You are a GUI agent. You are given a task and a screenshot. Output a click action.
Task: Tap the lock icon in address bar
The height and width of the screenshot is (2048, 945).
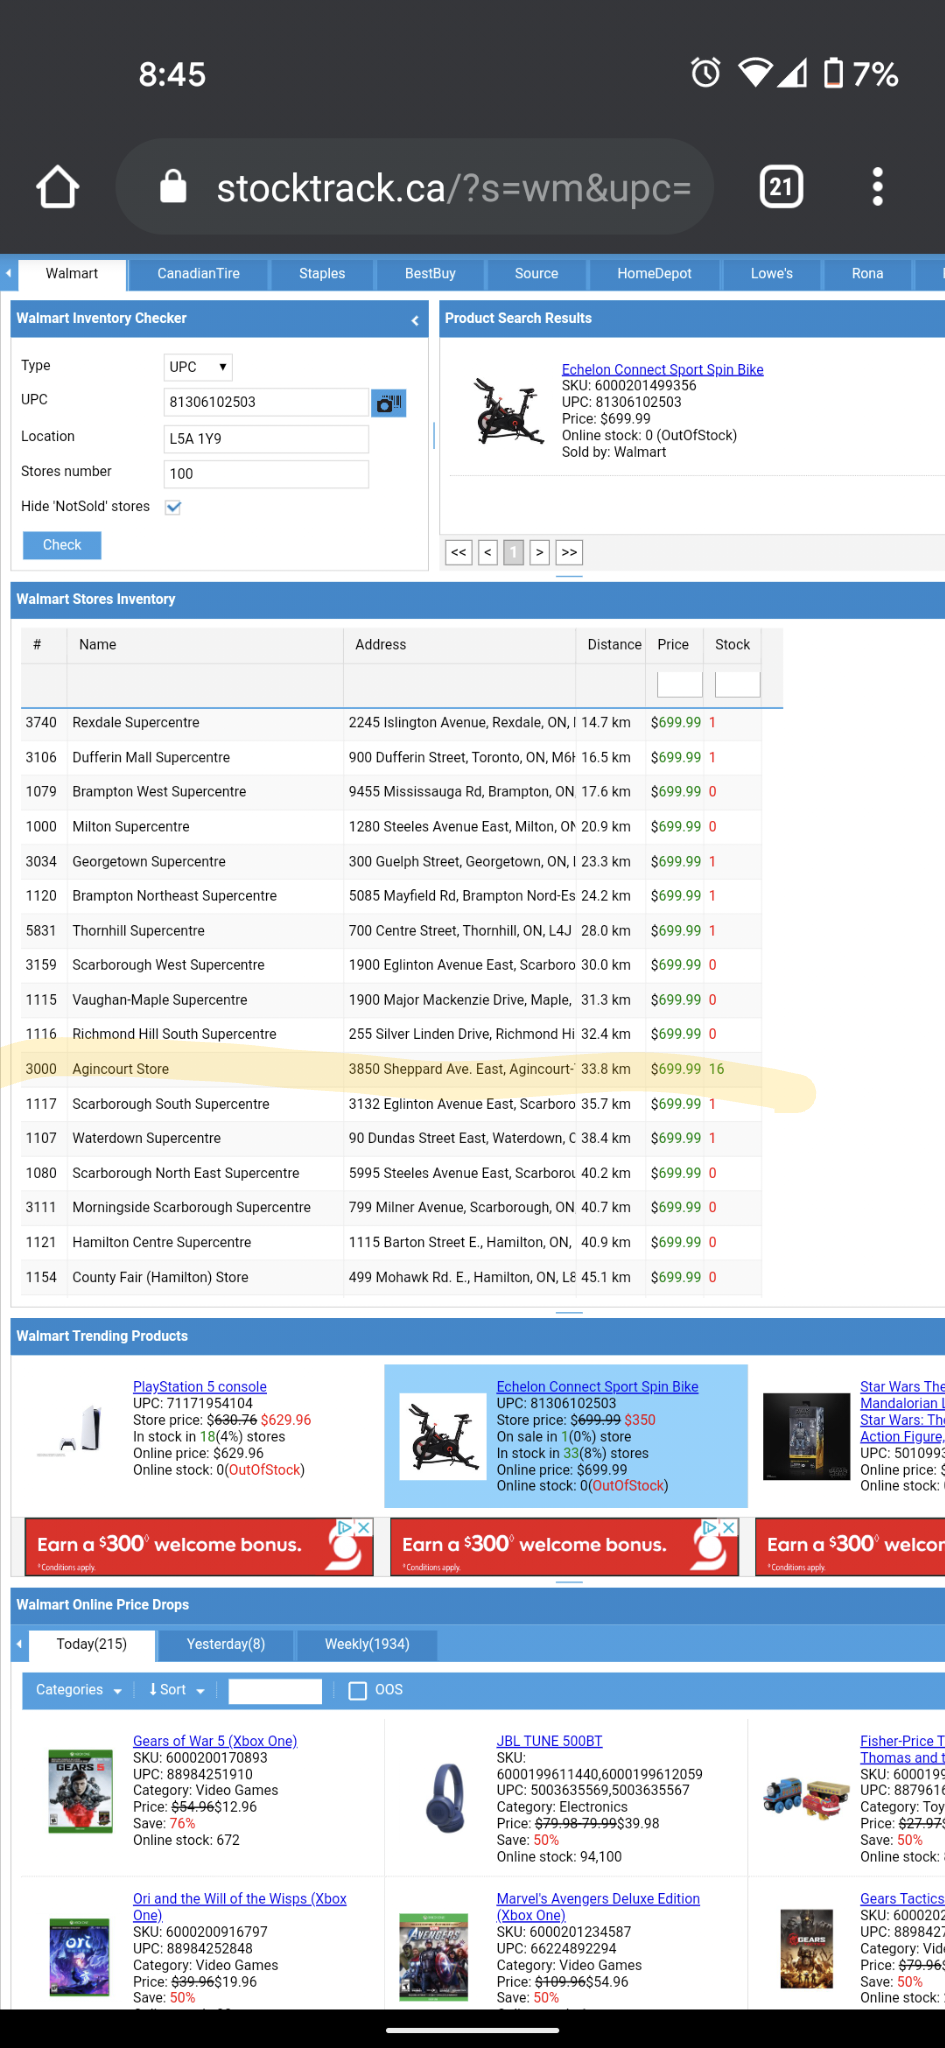point(173,186)
